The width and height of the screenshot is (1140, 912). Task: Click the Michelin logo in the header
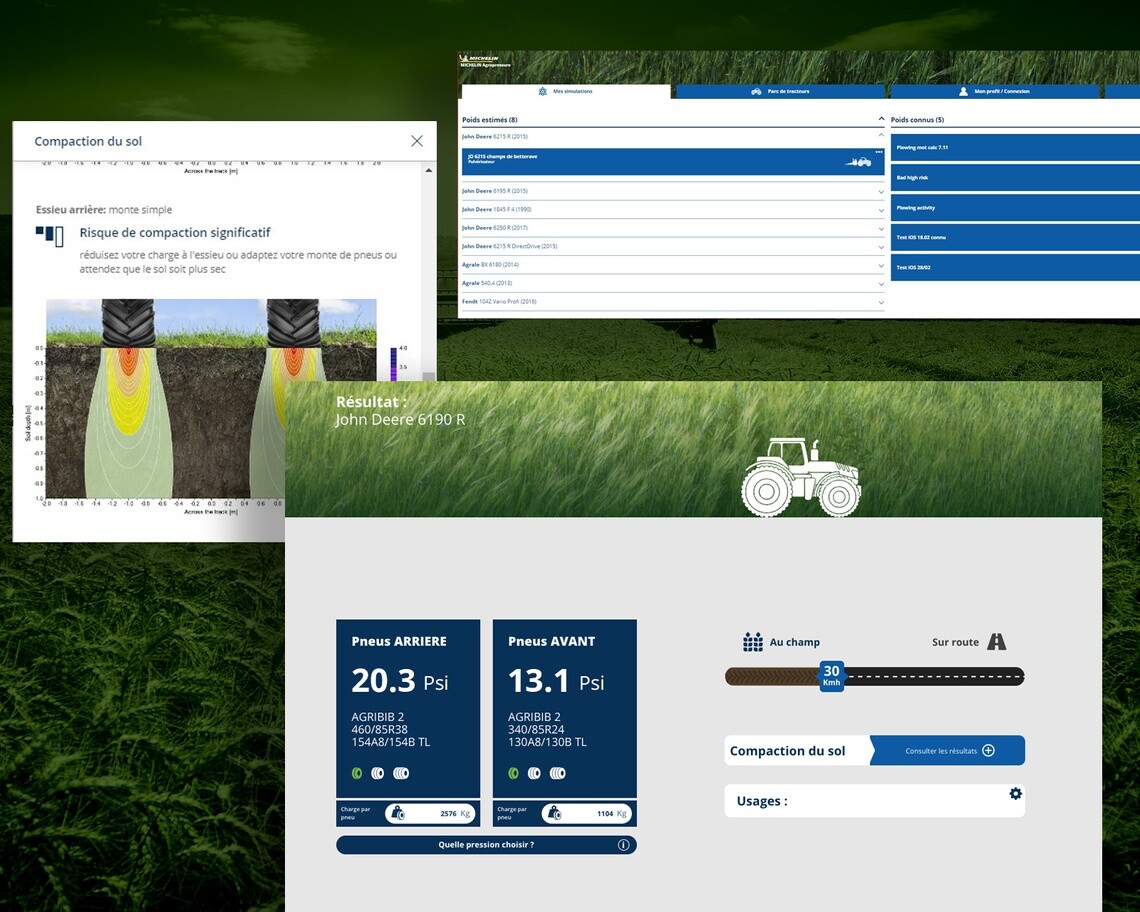480,58
